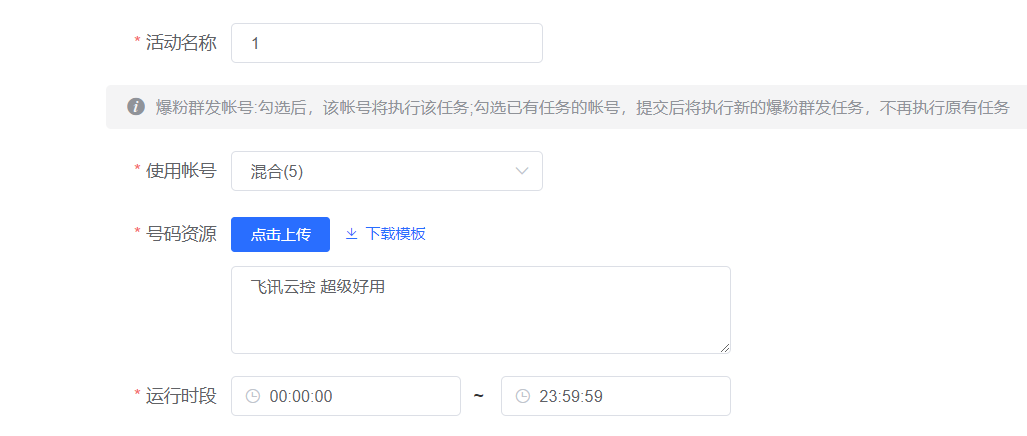Click the tilde separator between the time fields
1027x436 pixels.
[x=479, y=396]
